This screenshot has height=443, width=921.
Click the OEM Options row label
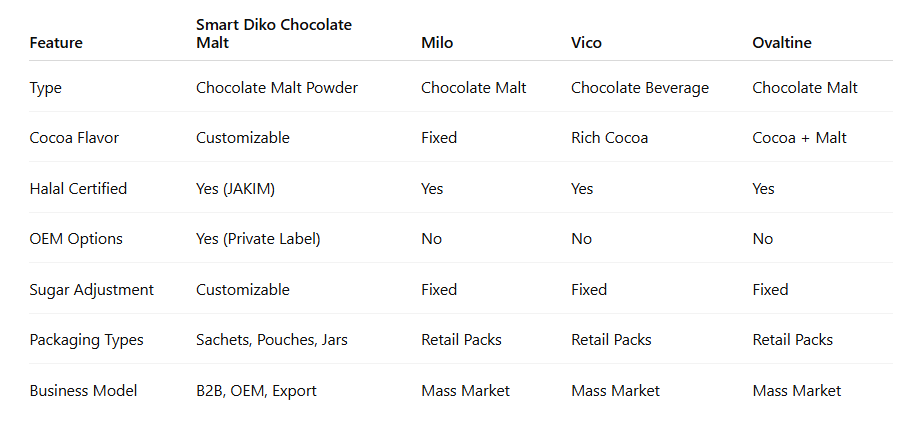click(76, 239)
